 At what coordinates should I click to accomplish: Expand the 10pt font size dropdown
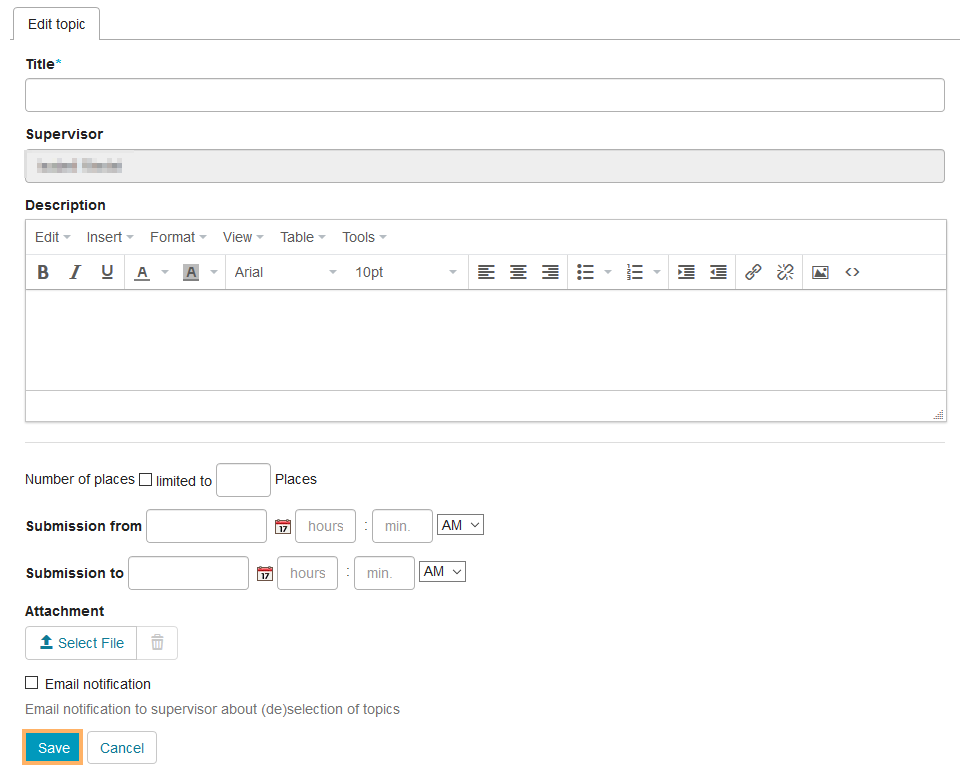(406, 272)
